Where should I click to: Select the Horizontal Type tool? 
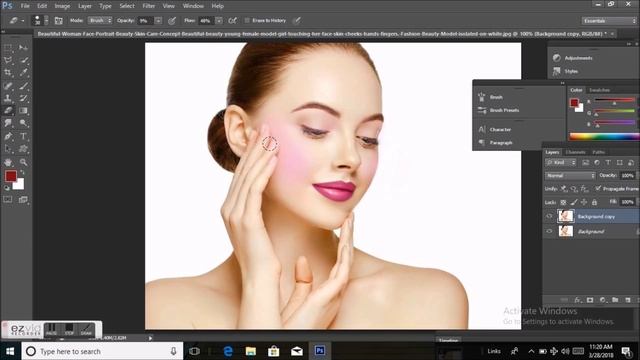tap(23, 136)
